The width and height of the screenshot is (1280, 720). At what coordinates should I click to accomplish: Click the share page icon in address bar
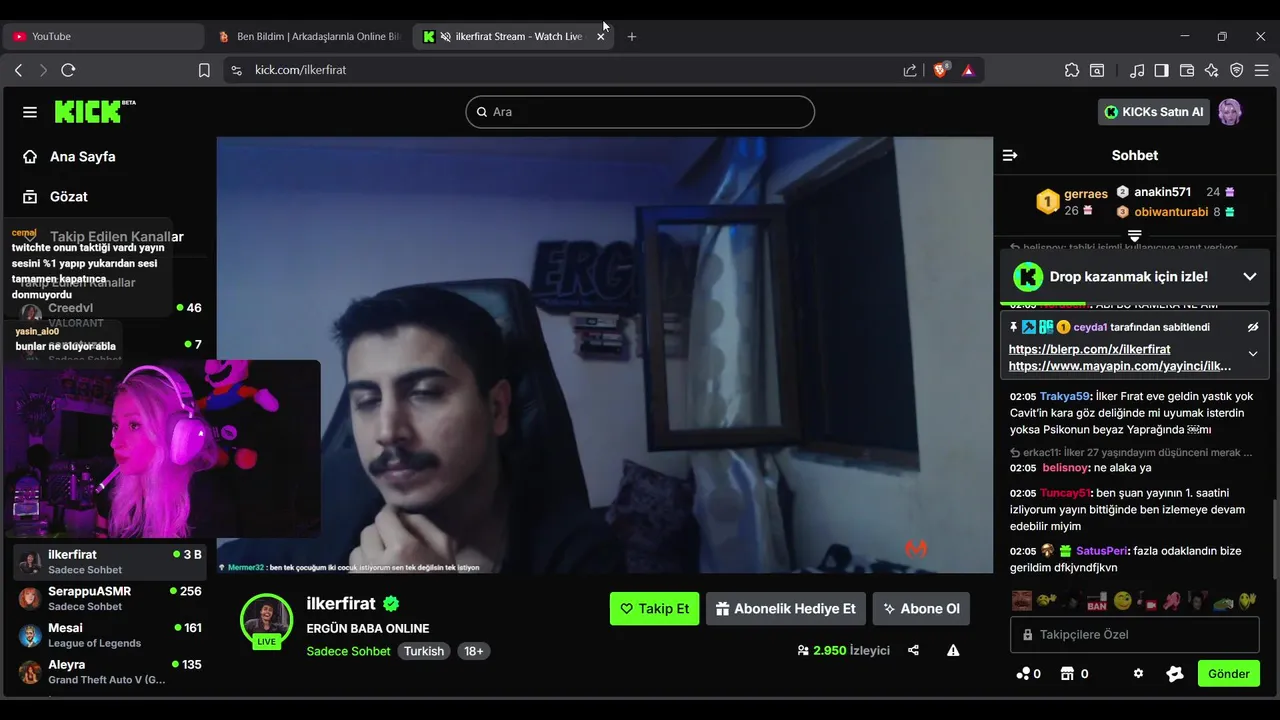click(x=910, y=70)
